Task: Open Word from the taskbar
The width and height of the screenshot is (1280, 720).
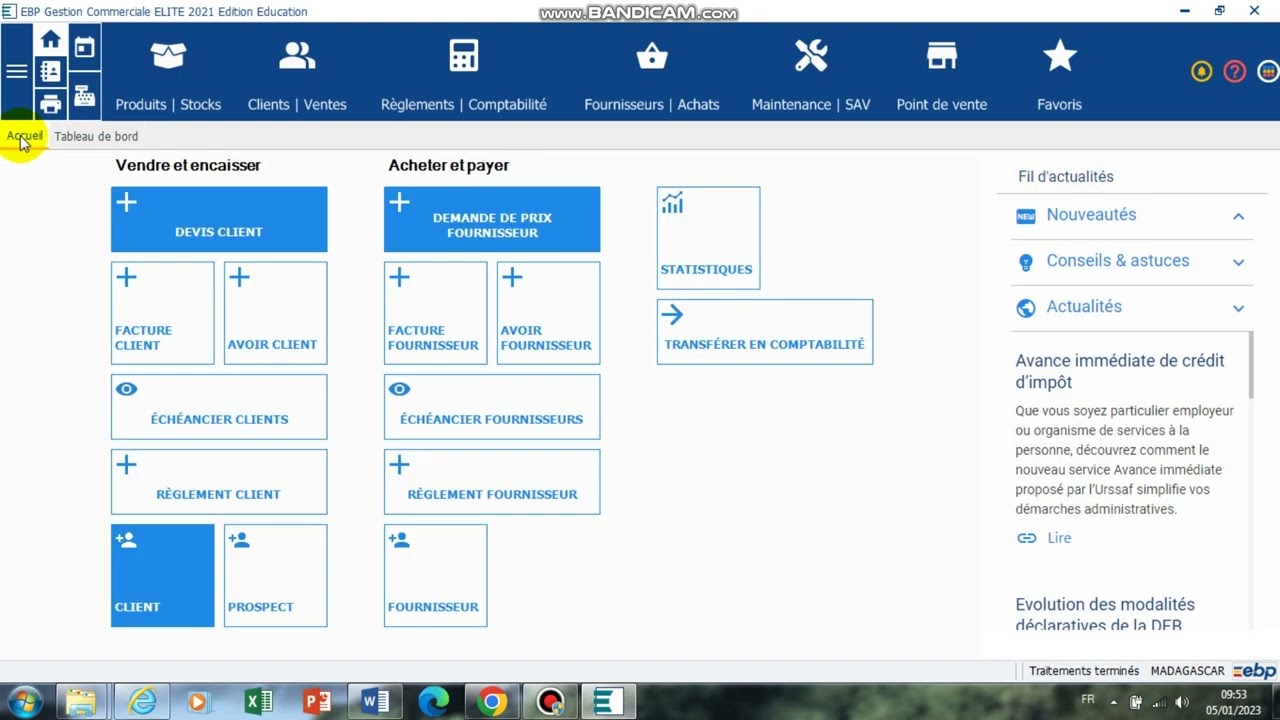Action: click(x=375, y=702)
